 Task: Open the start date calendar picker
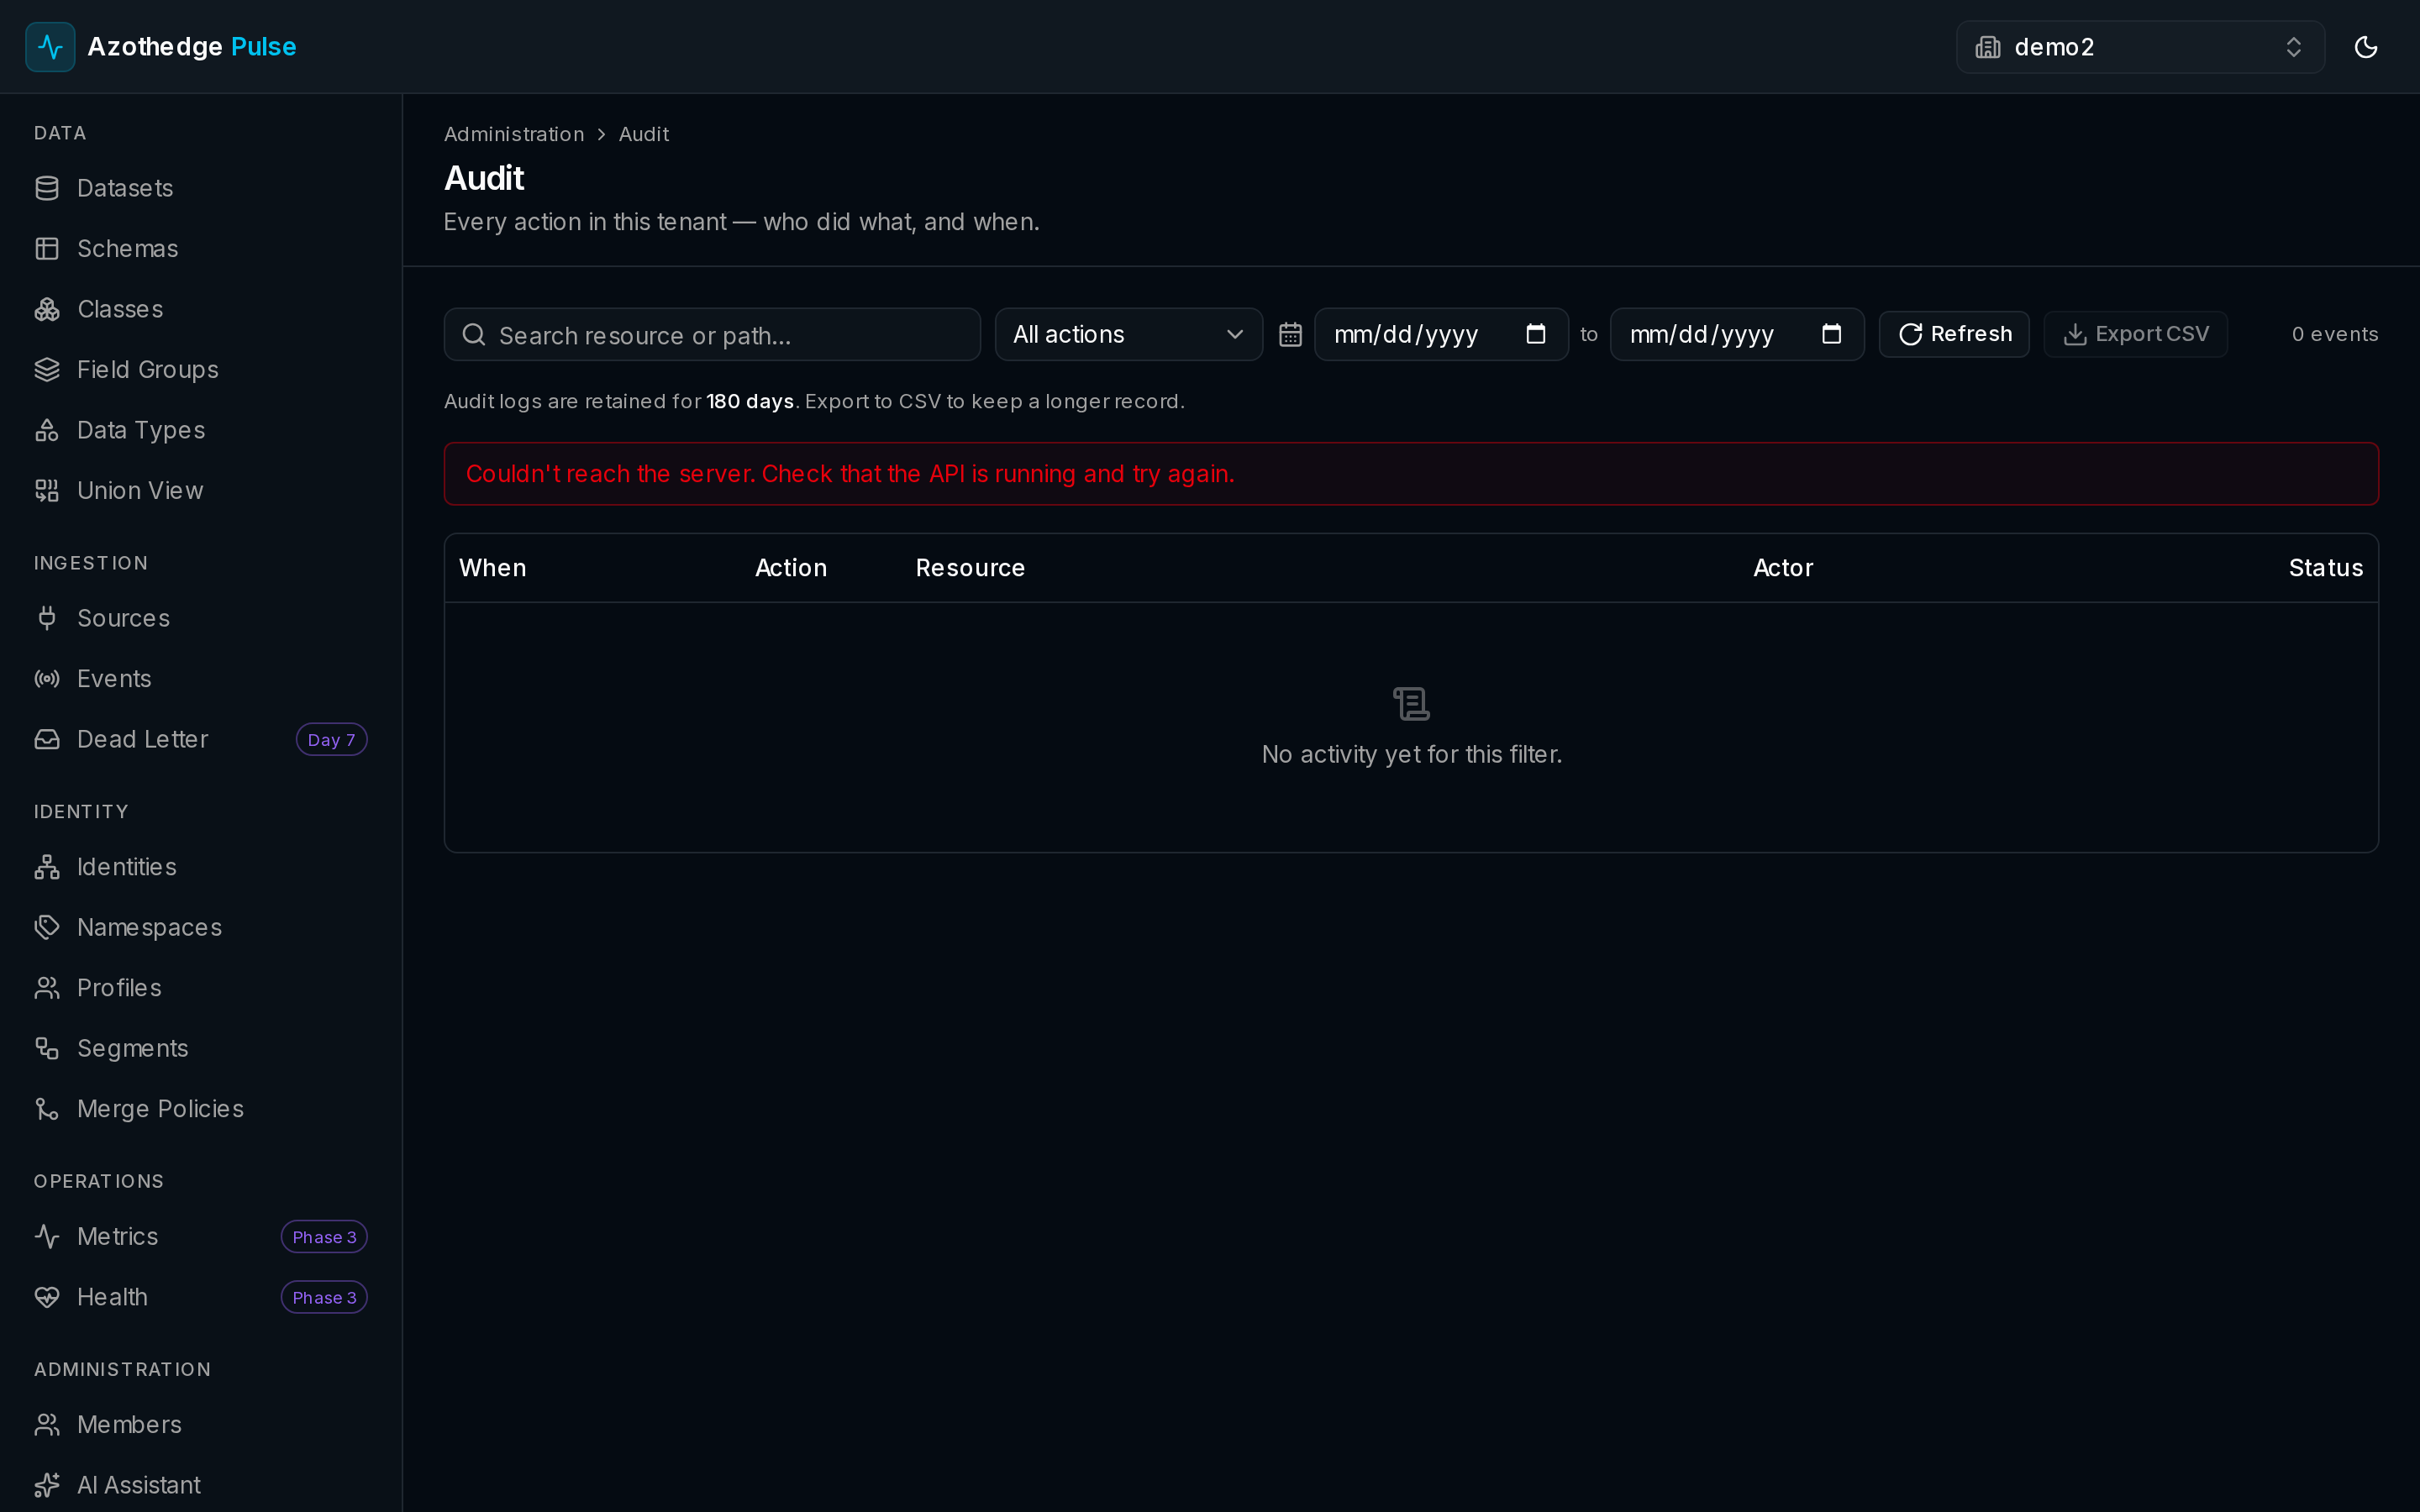pyautogui.click(x=1536, y=334)
